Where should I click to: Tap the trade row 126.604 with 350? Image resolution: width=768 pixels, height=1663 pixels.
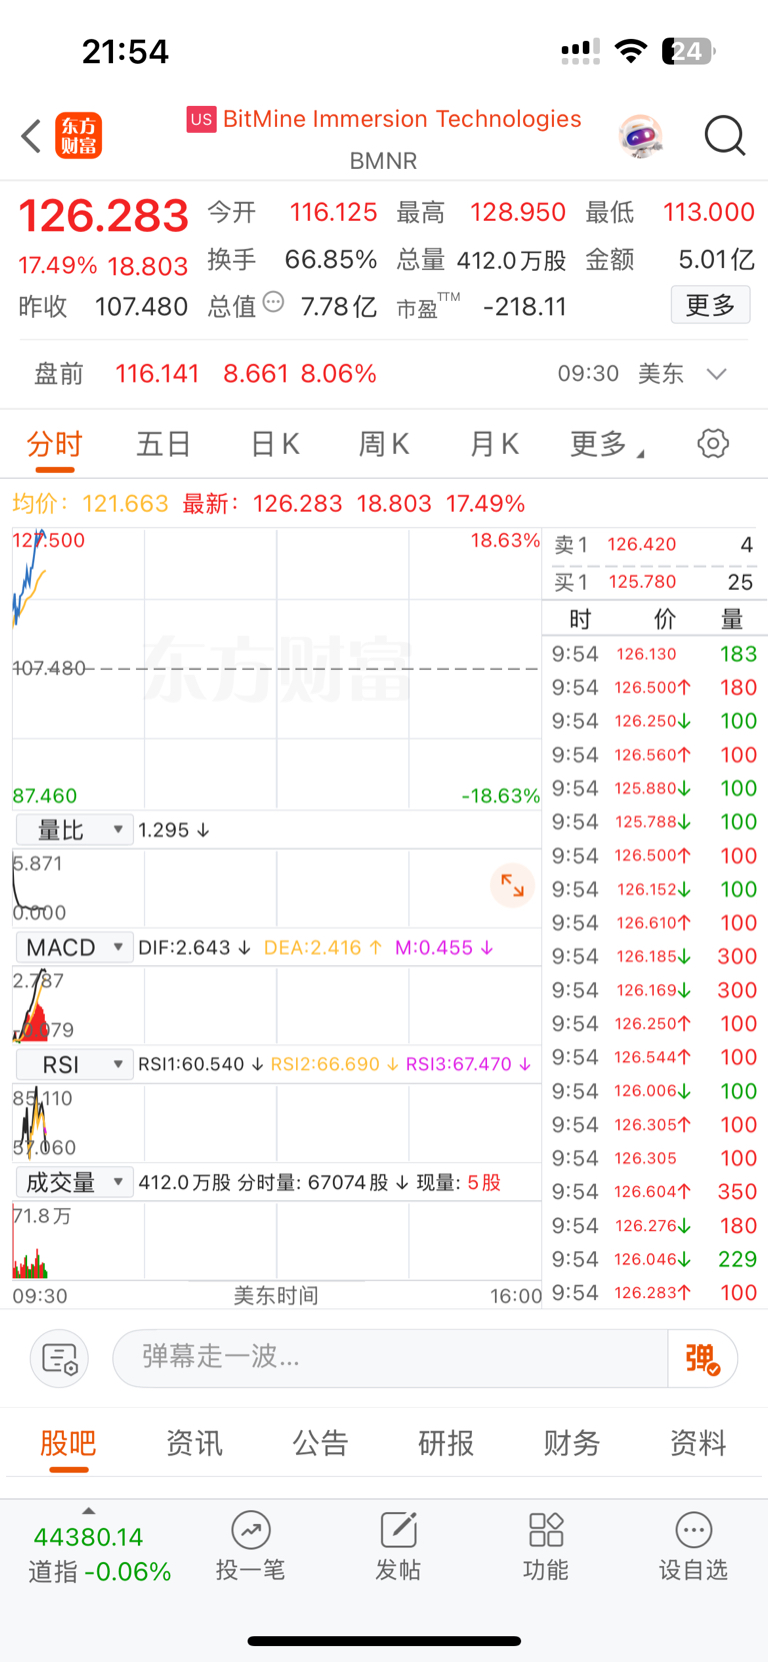point(654,1192)
